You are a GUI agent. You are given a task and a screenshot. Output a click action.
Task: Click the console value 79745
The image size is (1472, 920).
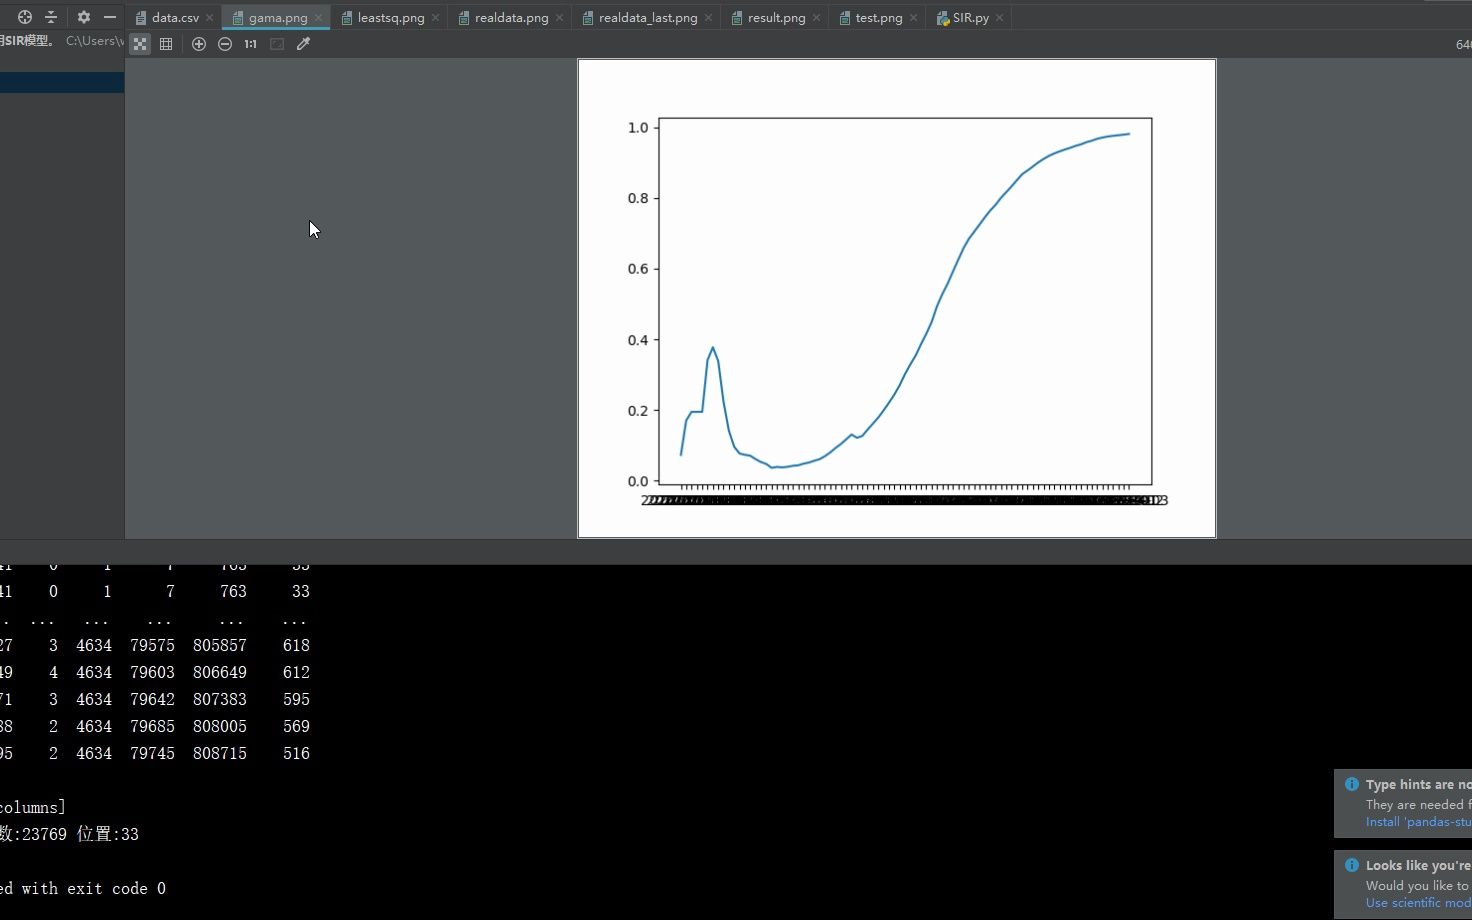(152, 753)
